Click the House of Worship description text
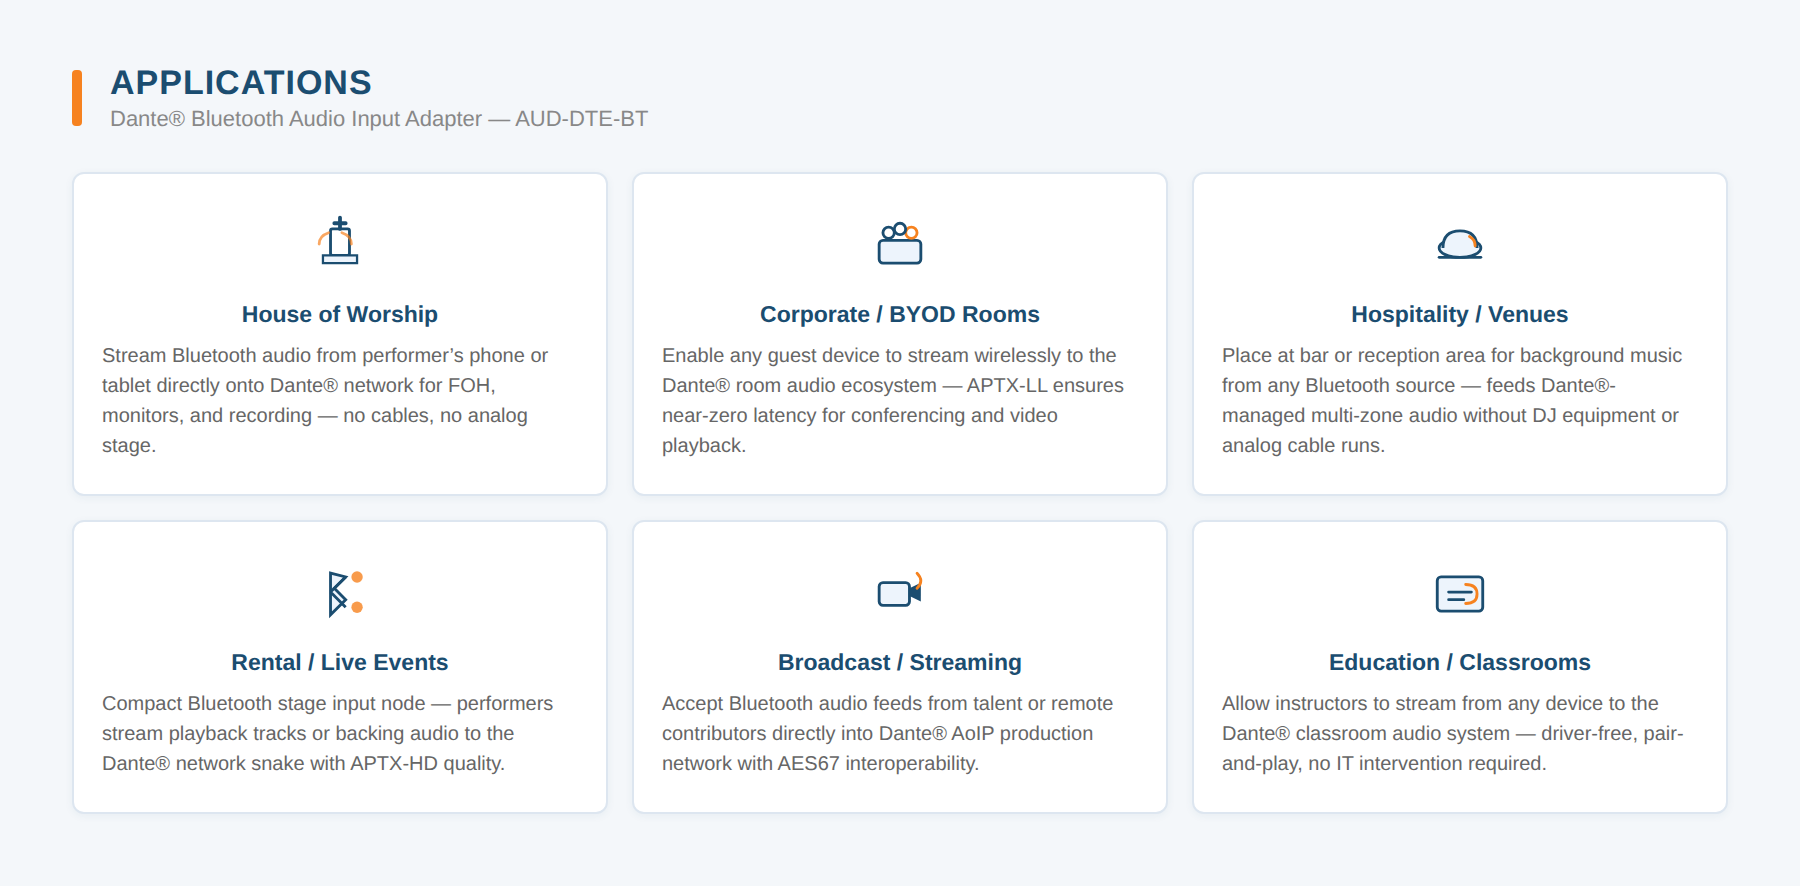1800x886 pixels. pyautogui.click(x=325, y=400)
